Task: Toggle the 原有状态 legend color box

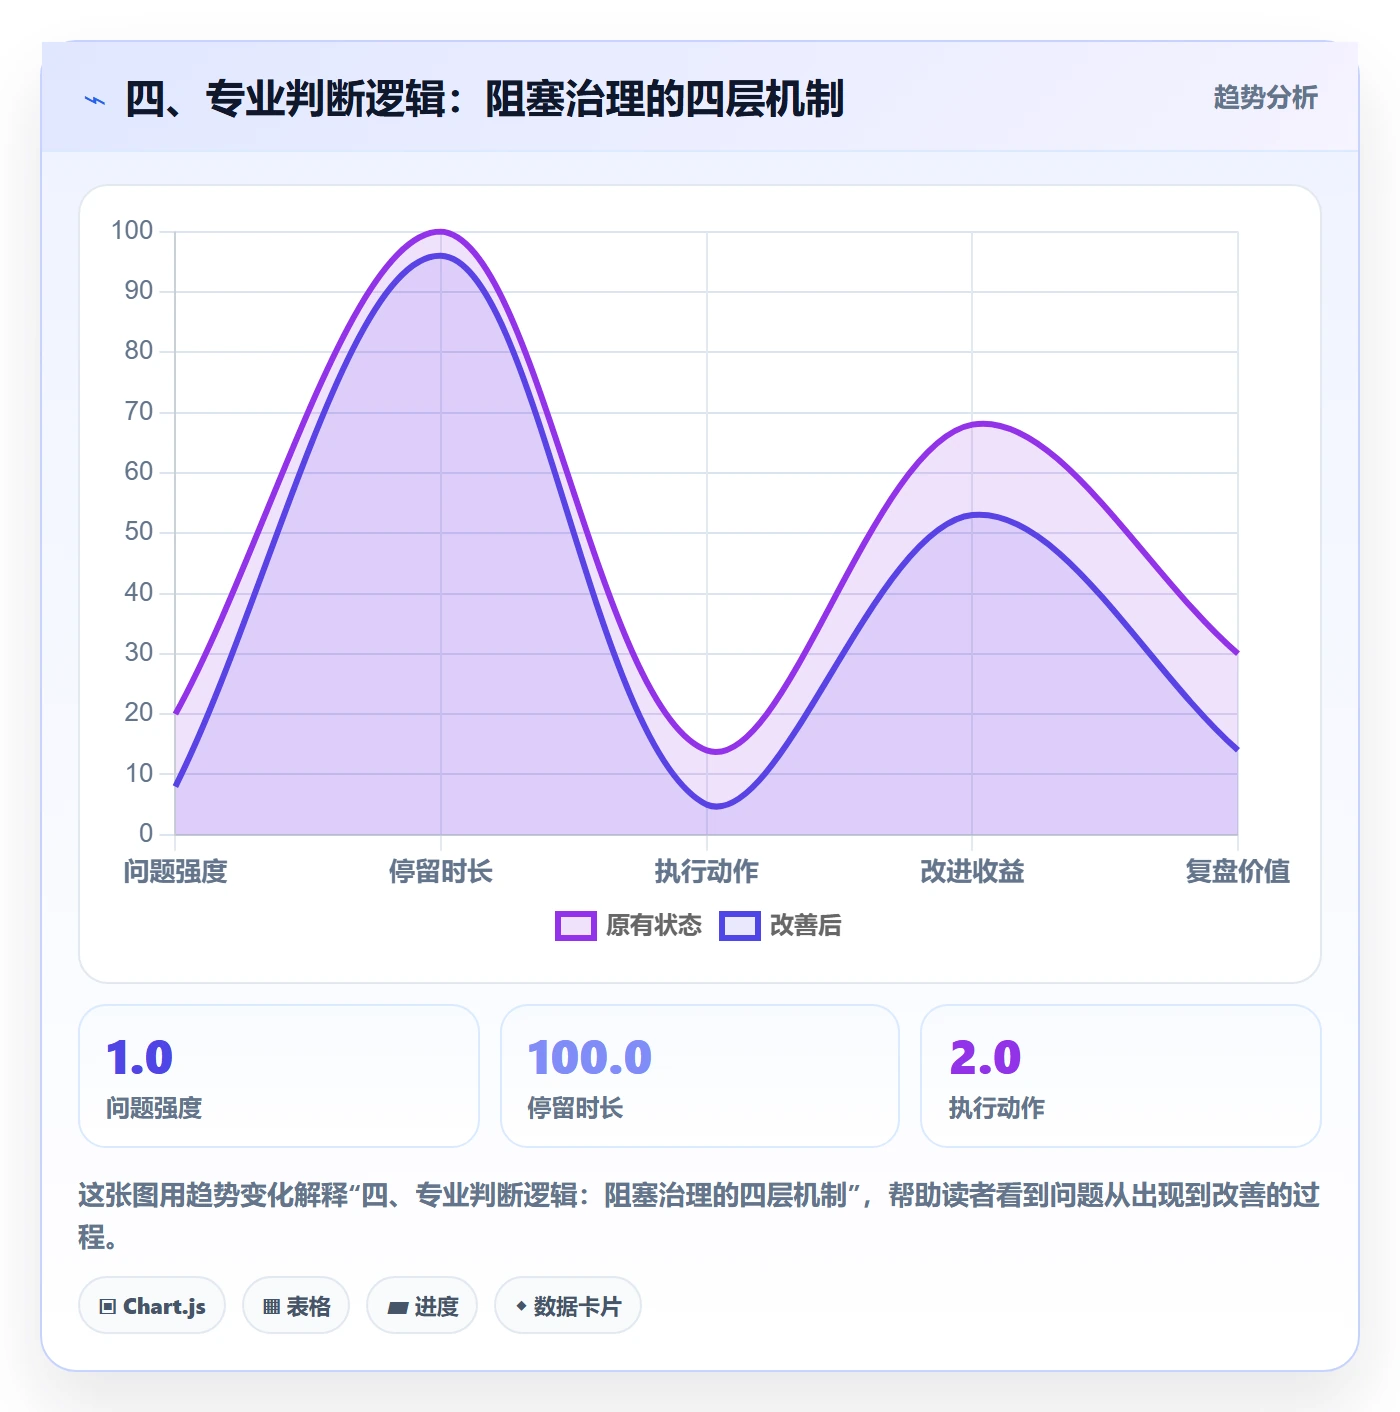Action: pyautogui.click(x=575, y=926)
